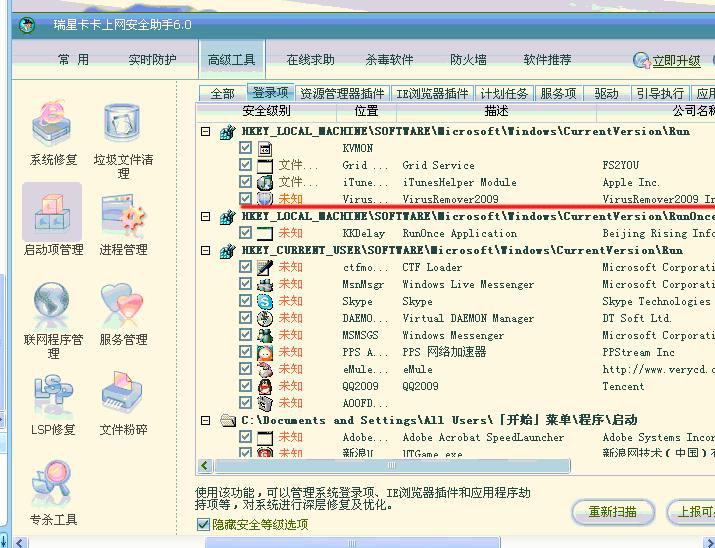Uncheck Adobe Acrobat SpeedLauncher entry checkbox
This screenshot has width=715, height=548.
pyautogui.click(x=245, y=437)
